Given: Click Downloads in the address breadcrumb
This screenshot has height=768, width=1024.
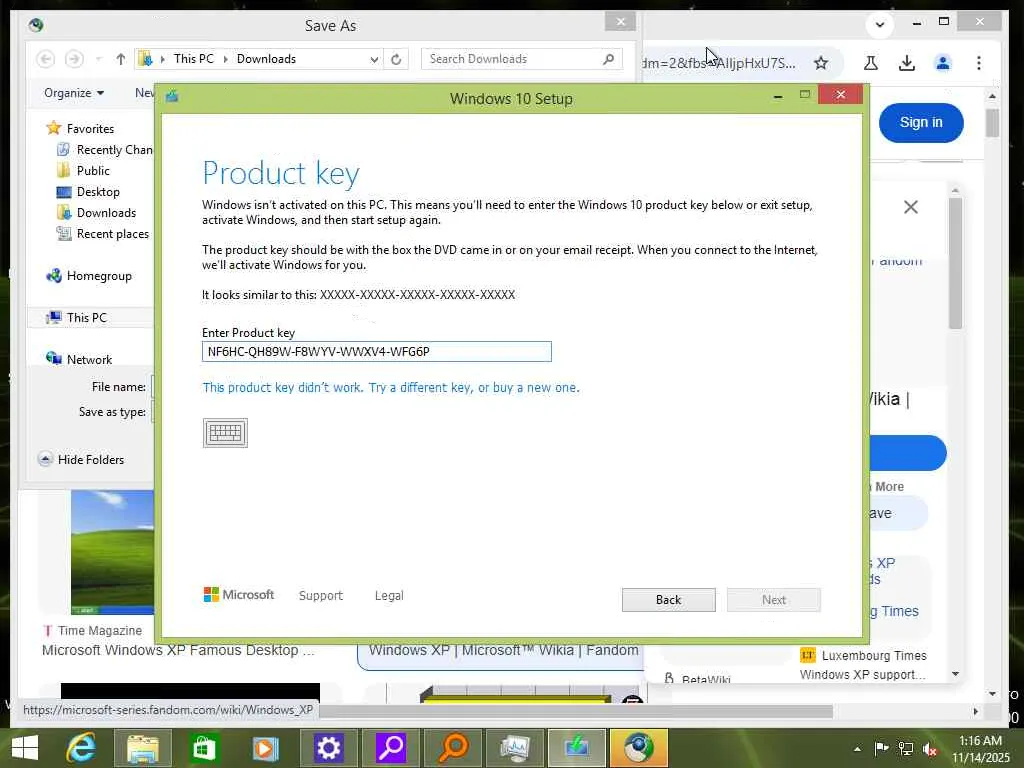Looking at the screenshot, I should [266, 59].
